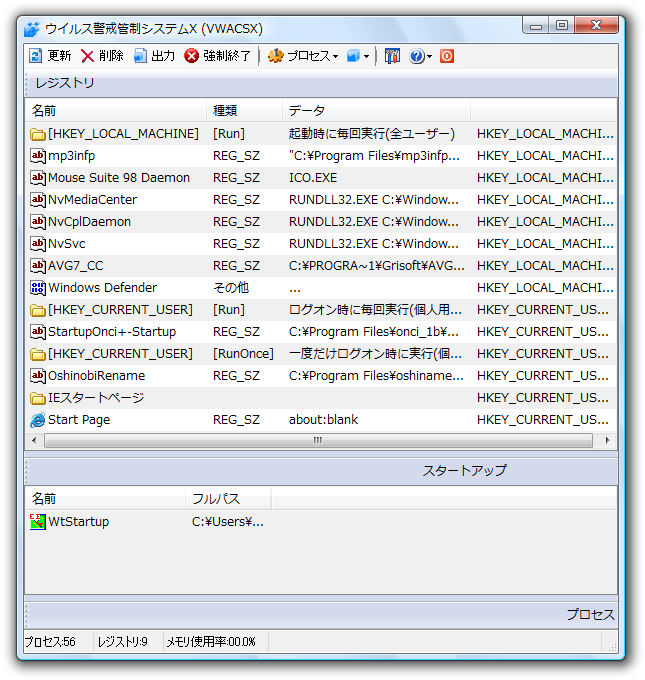Click the 強制終了 force-quit button

click(217, 56)
